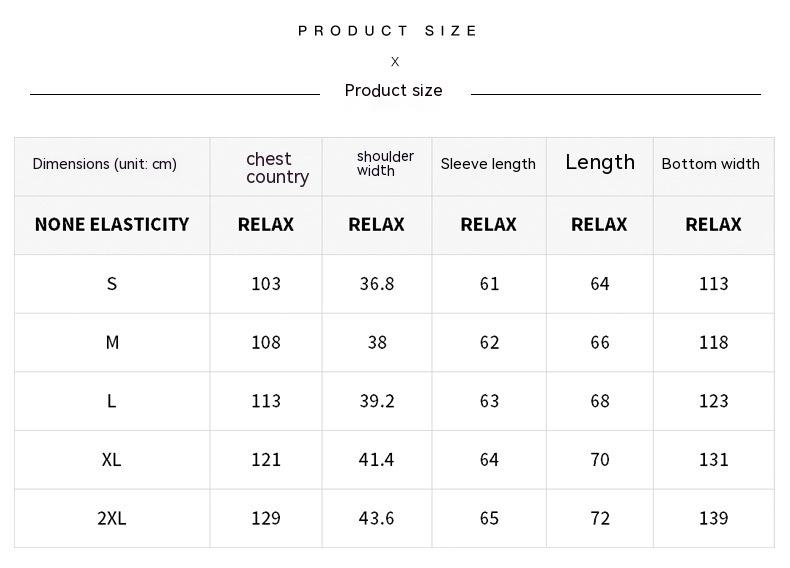Select the 39.2 shoulder width cell

pos(377,401)
